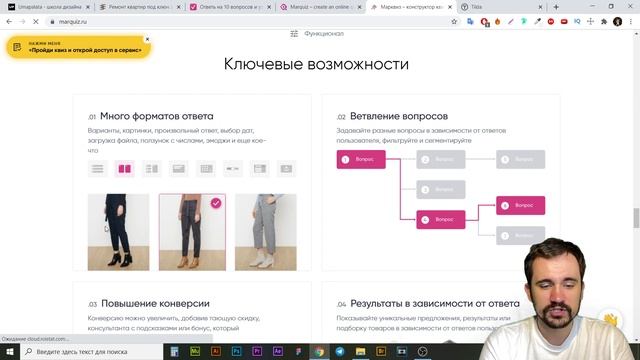The image size is (640, 360).
Task: Open the eyedropper color picker extension
Action: pos(538,22)
